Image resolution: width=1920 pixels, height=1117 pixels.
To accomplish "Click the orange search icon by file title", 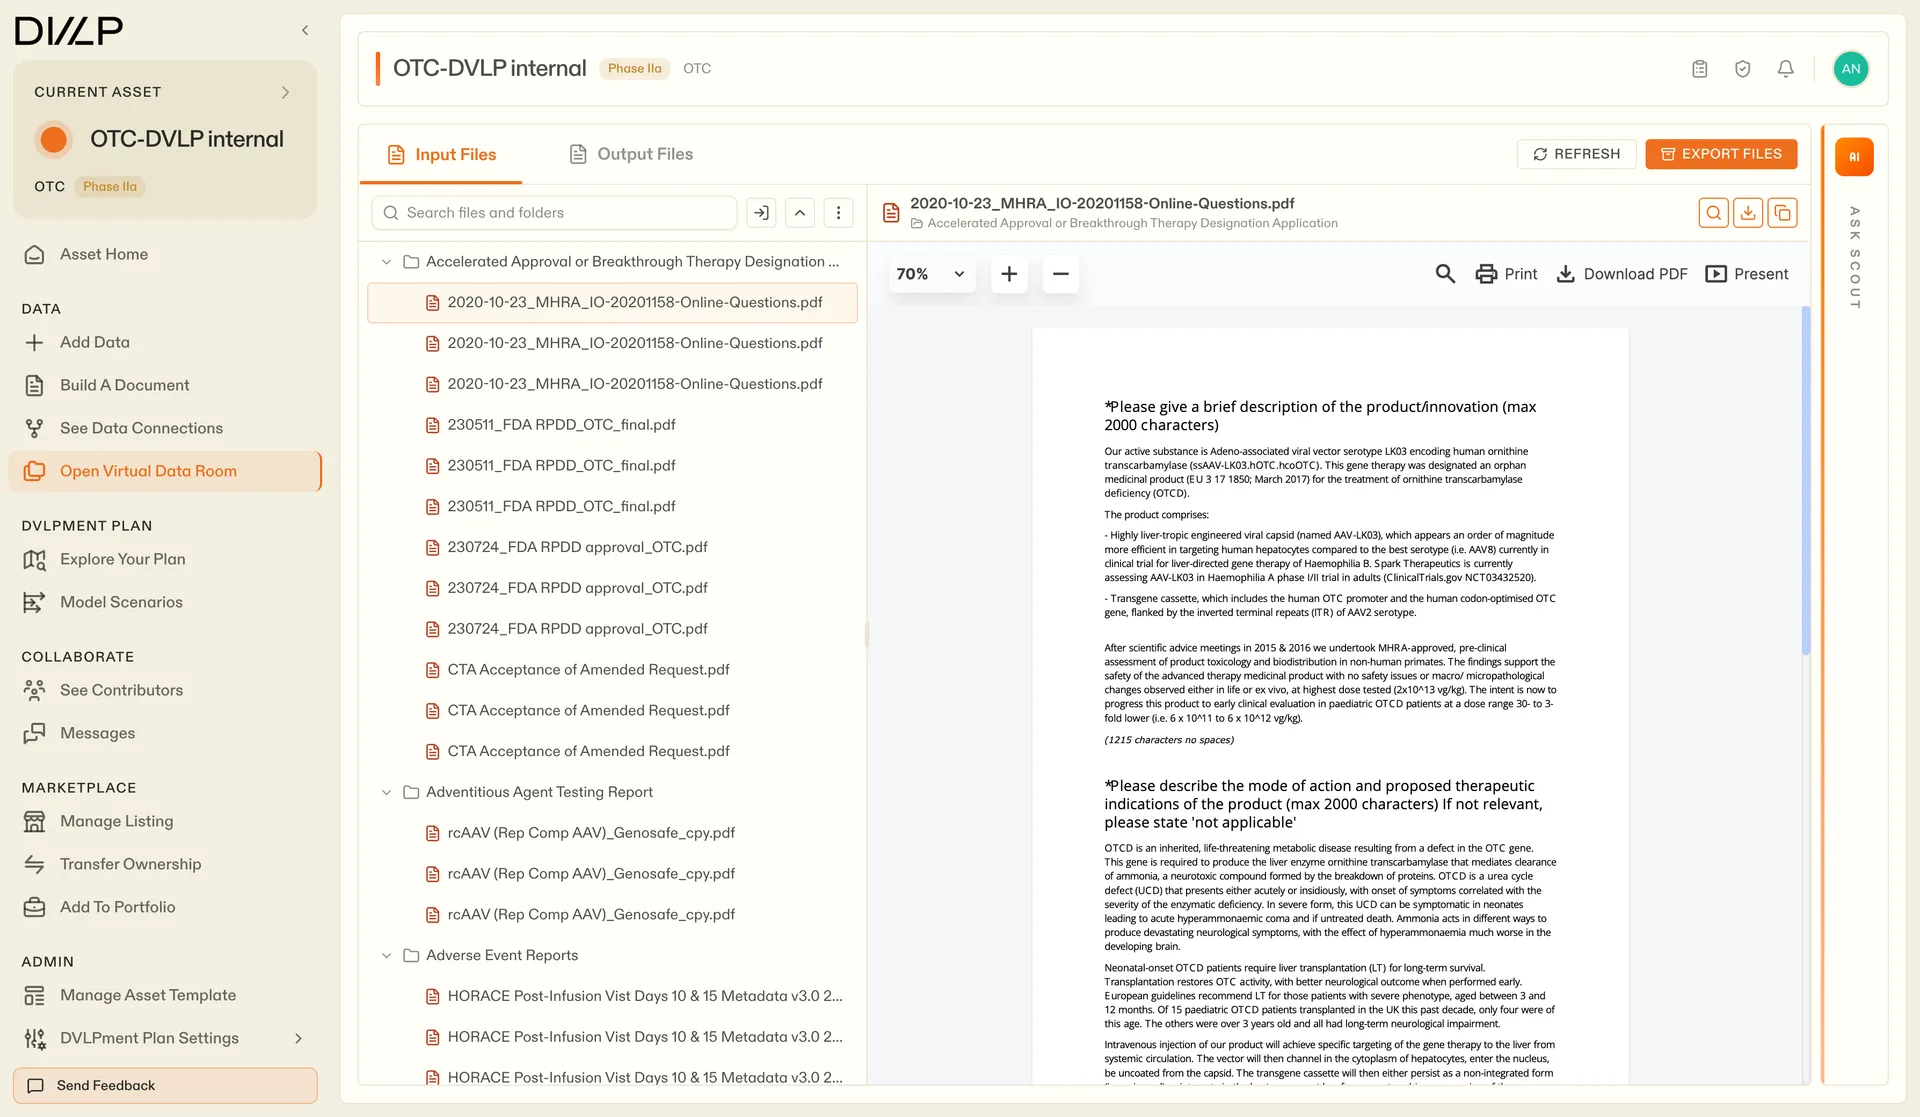I will tap(1714, 213).
